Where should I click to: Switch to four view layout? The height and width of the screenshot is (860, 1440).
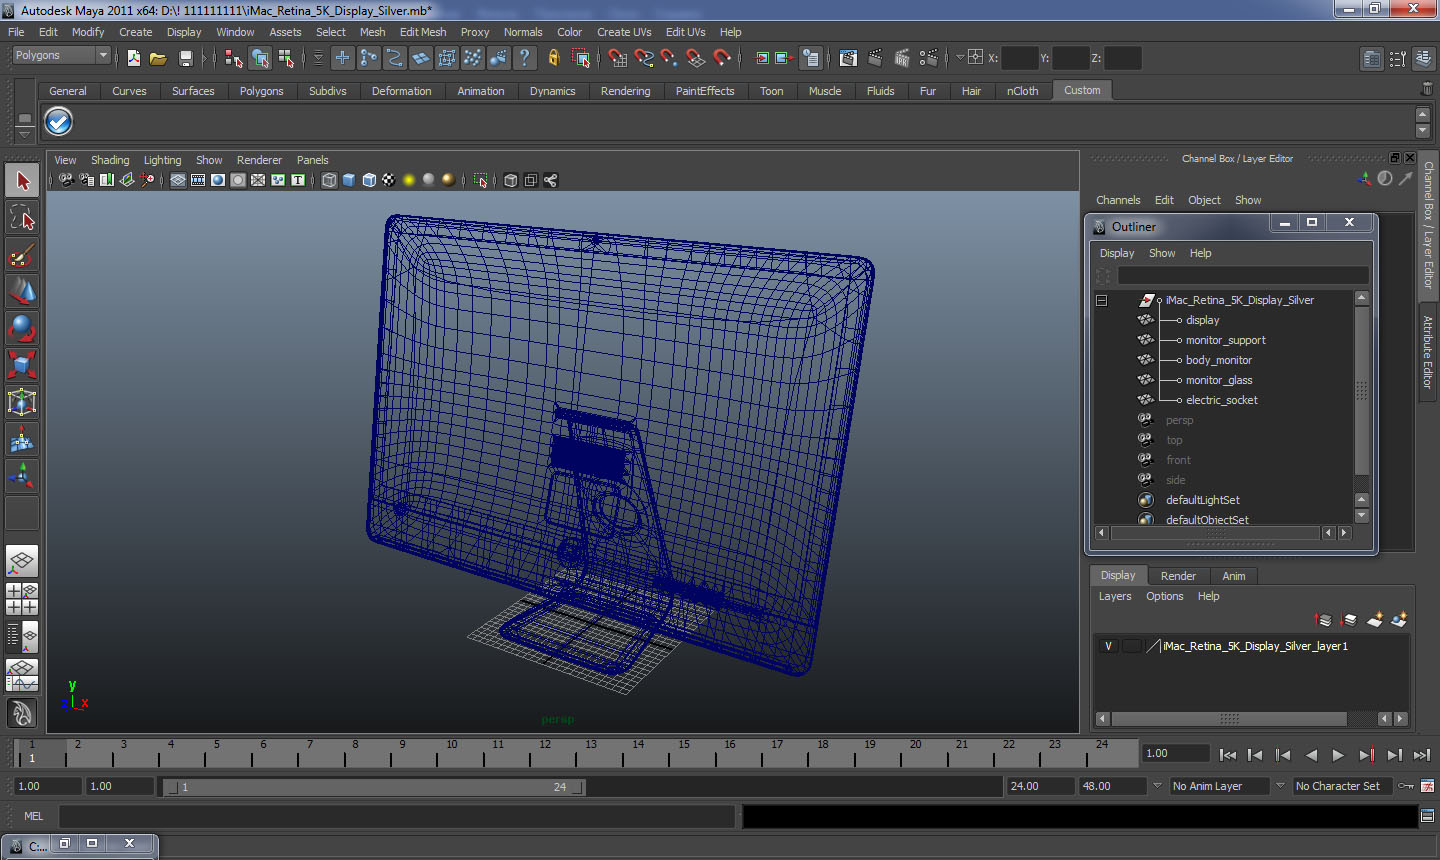pos(22,598)
